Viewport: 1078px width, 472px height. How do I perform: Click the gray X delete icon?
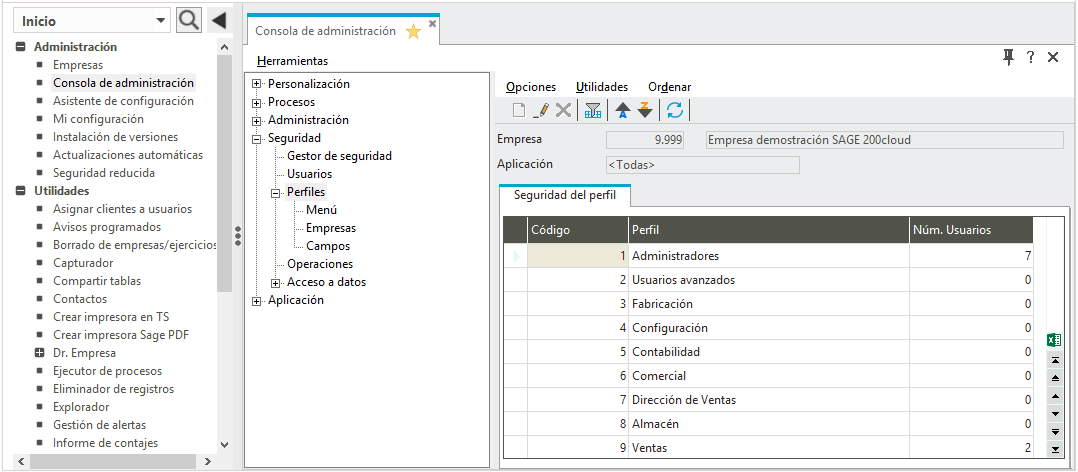coord(563,110)
